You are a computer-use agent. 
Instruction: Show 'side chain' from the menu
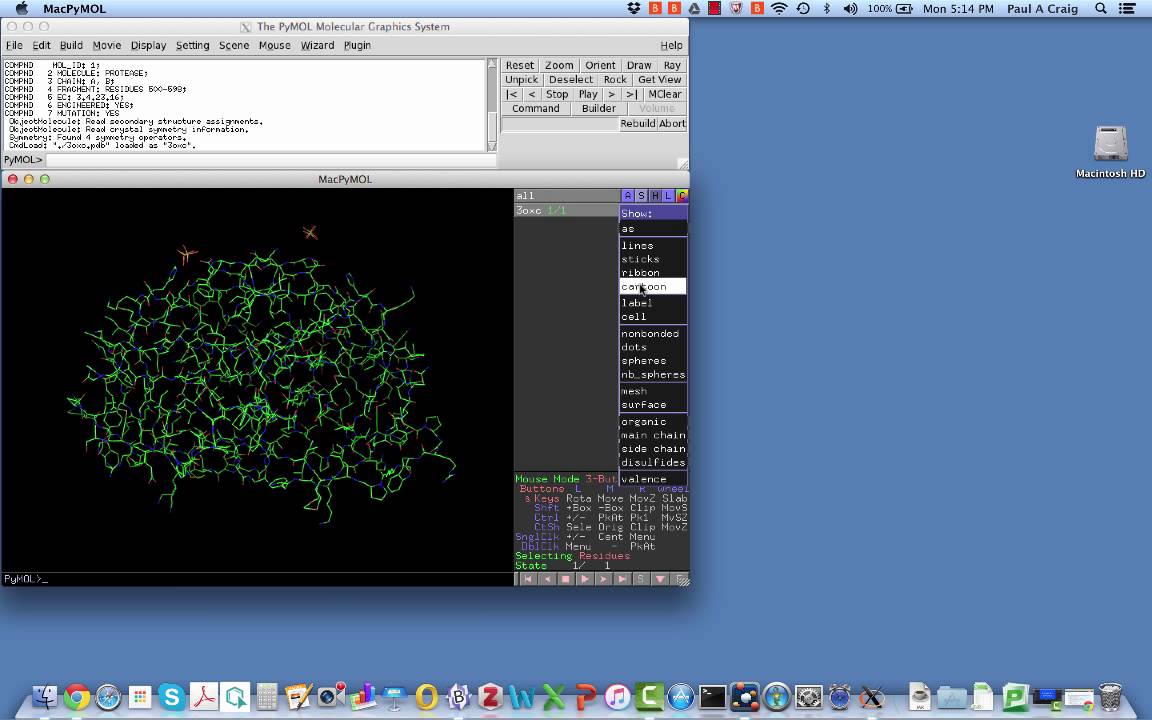653,449
